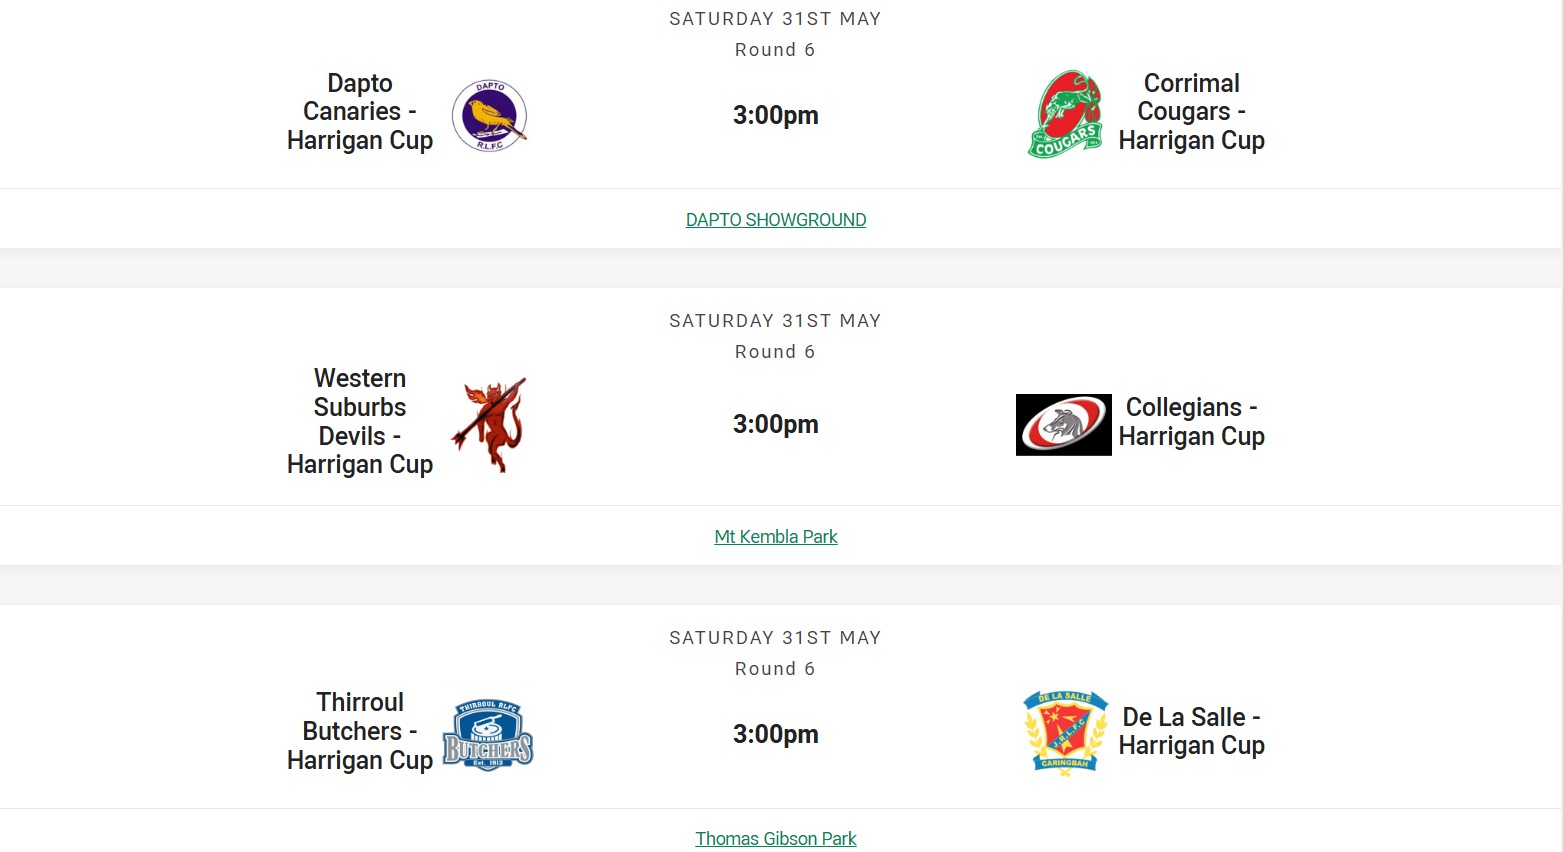This screenshot has height=852, width=1563.
Task: Open the DAPTO SHOWGROUND venue link
Action: 776,220
